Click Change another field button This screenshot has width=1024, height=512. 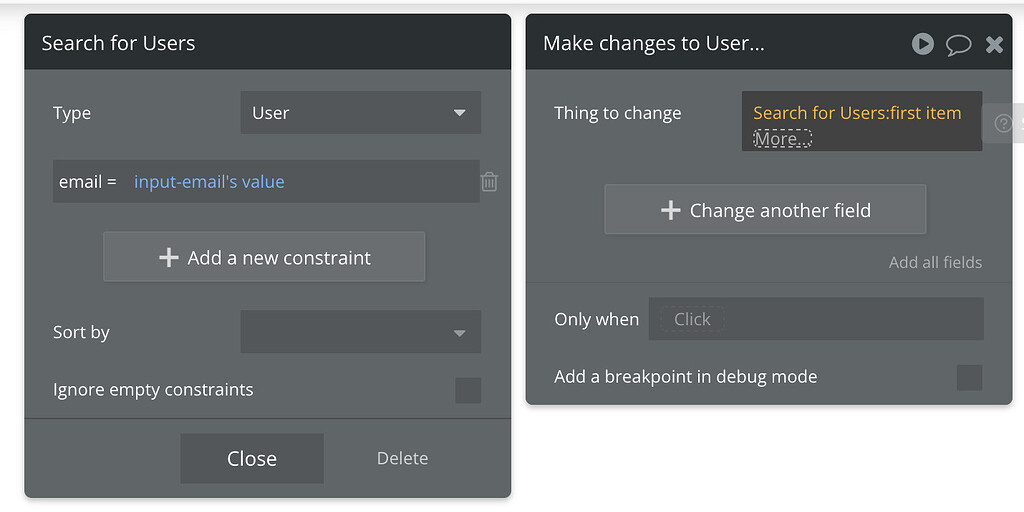pos(765,210)
